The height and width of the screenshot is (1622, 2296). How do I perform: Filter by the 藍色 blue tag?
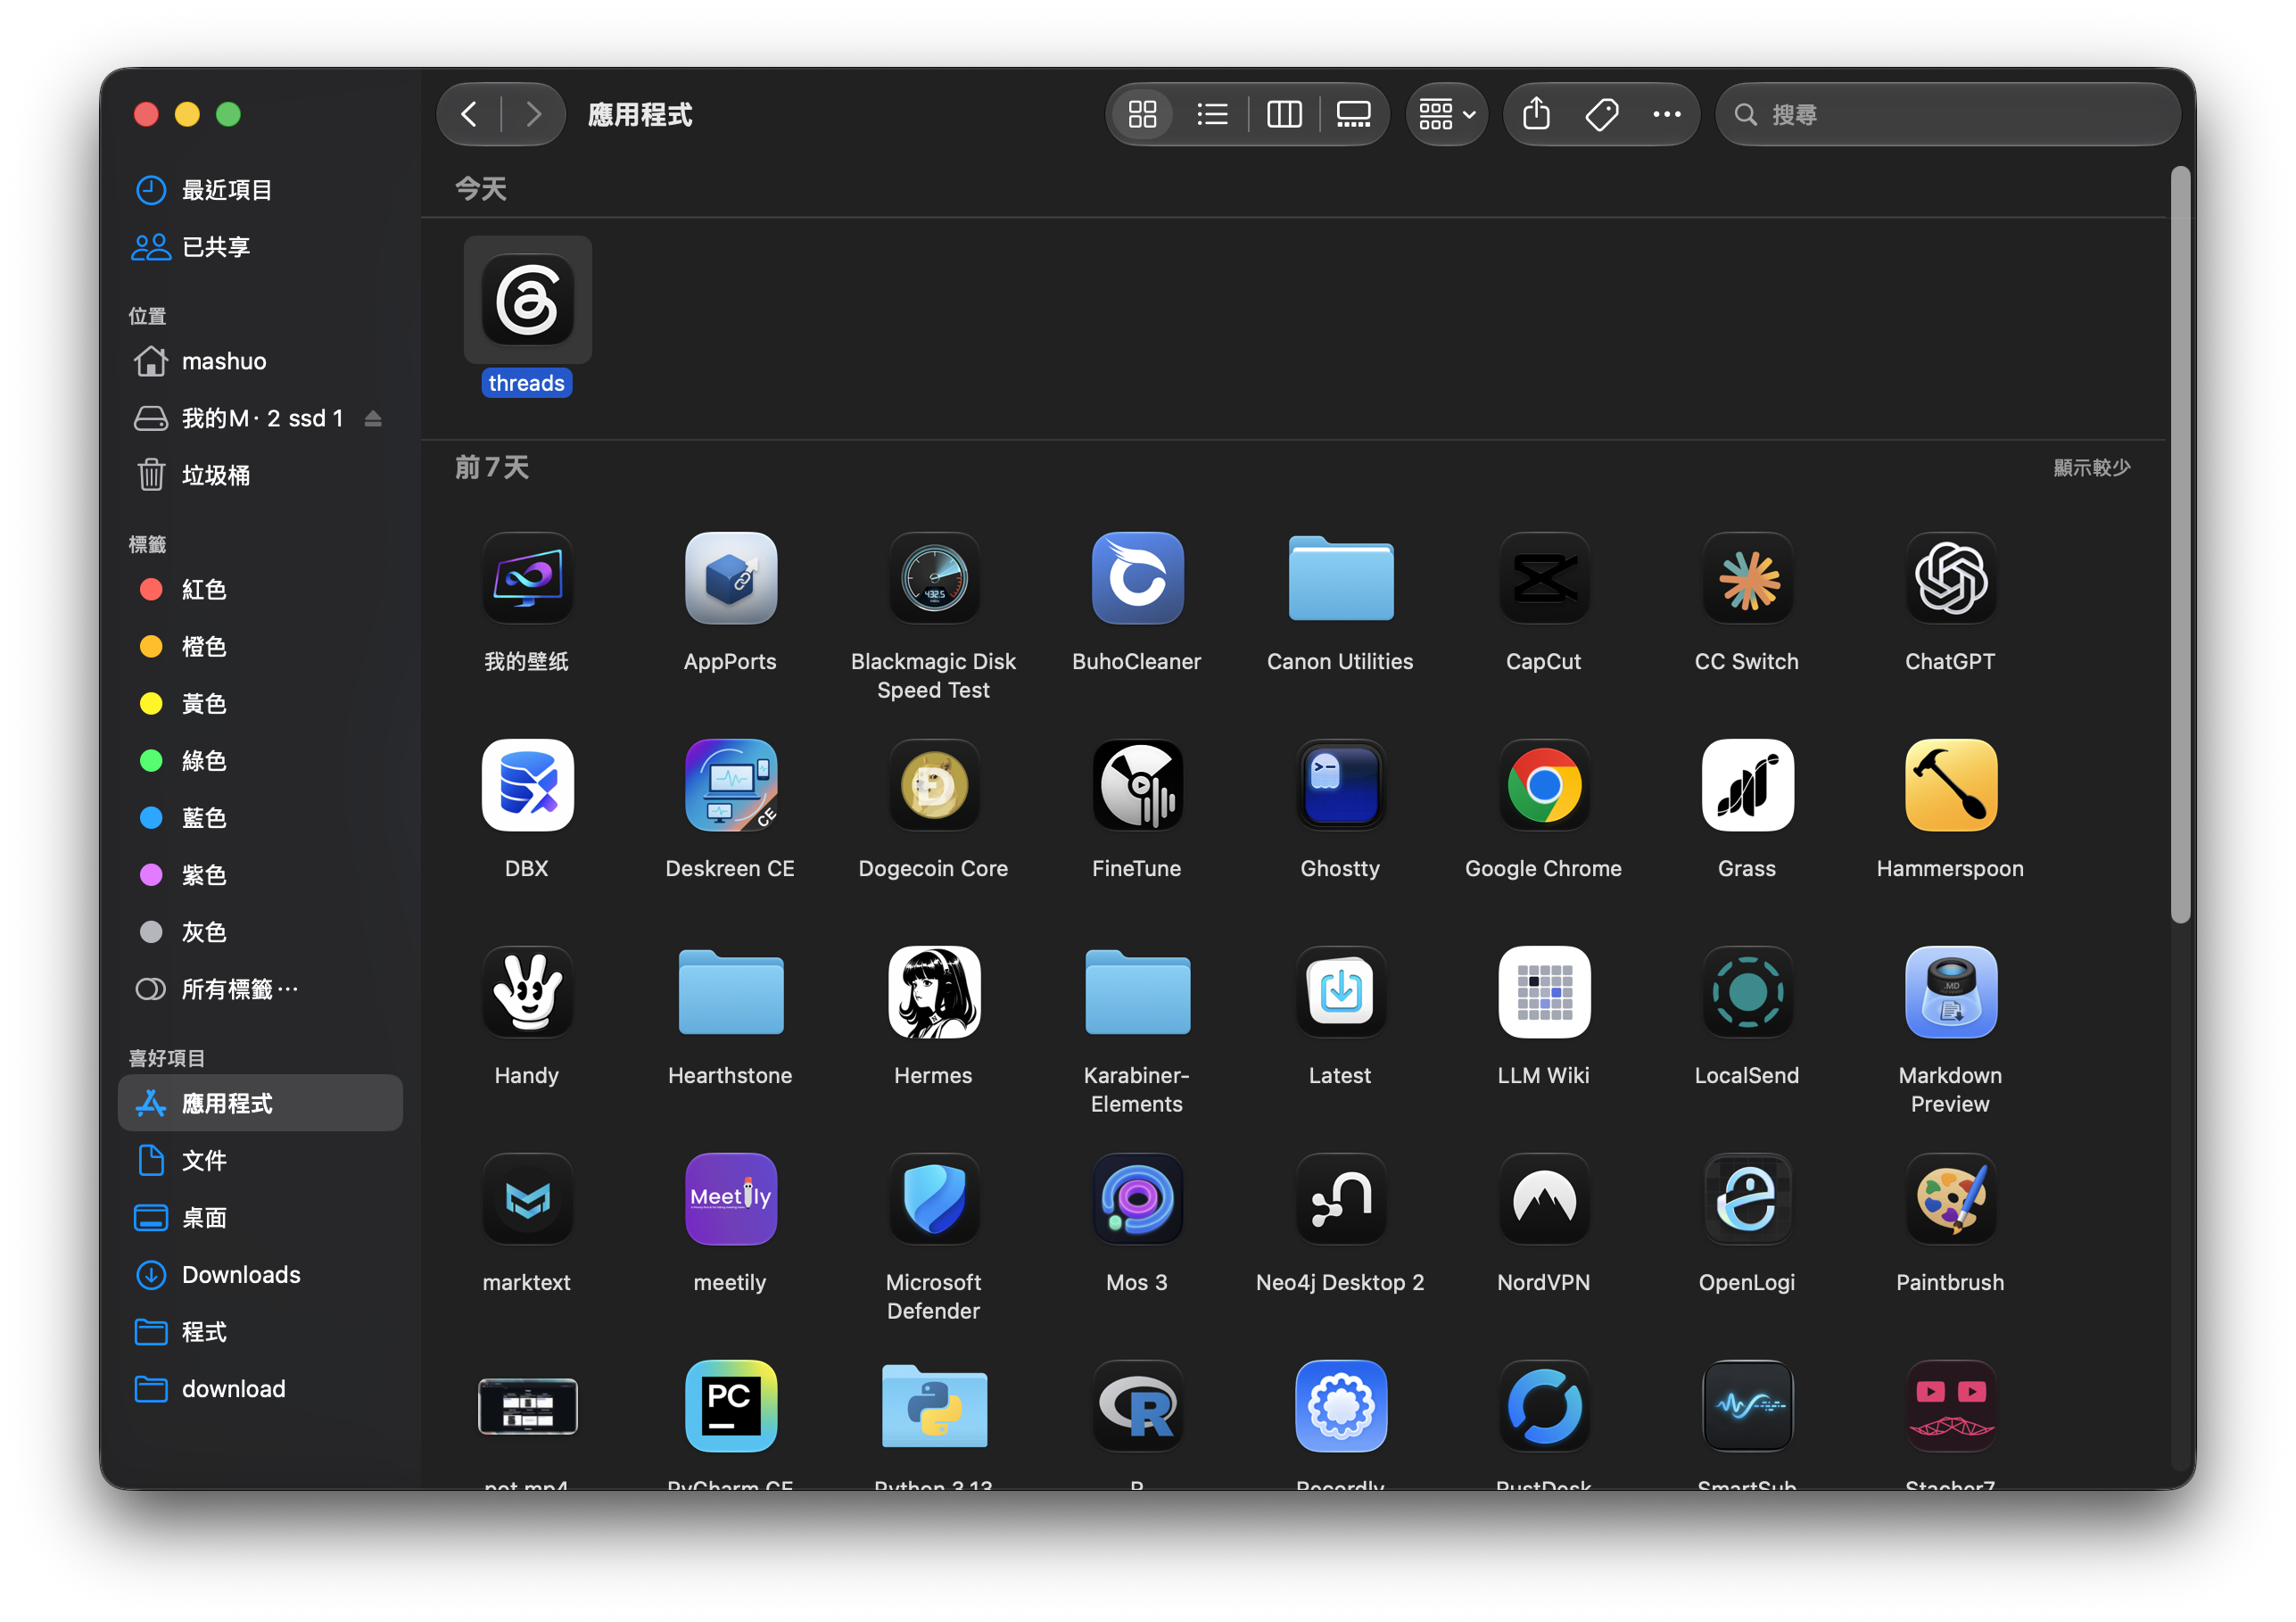point(260,817)
